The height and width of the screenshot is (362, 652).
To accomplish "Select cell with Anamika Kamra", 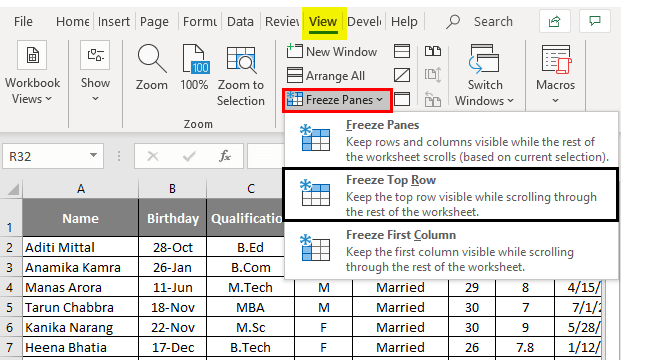I will click(81, 267).
